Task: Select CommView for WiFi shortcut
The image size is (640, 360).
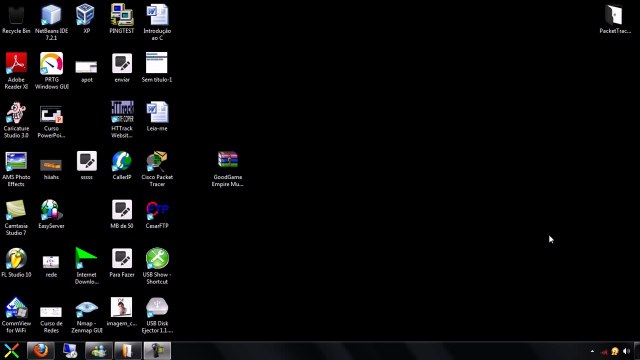Action: point(16,315)
